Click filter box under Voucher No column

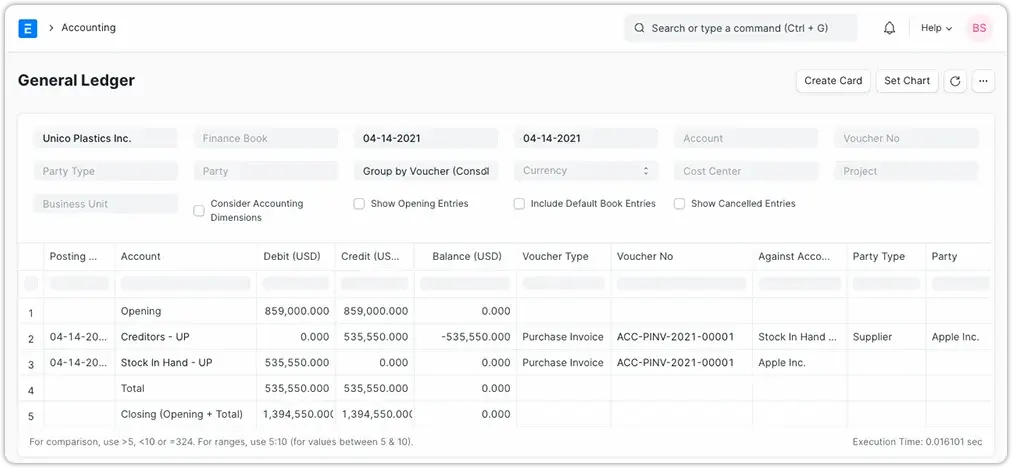(x=682, y=283)
